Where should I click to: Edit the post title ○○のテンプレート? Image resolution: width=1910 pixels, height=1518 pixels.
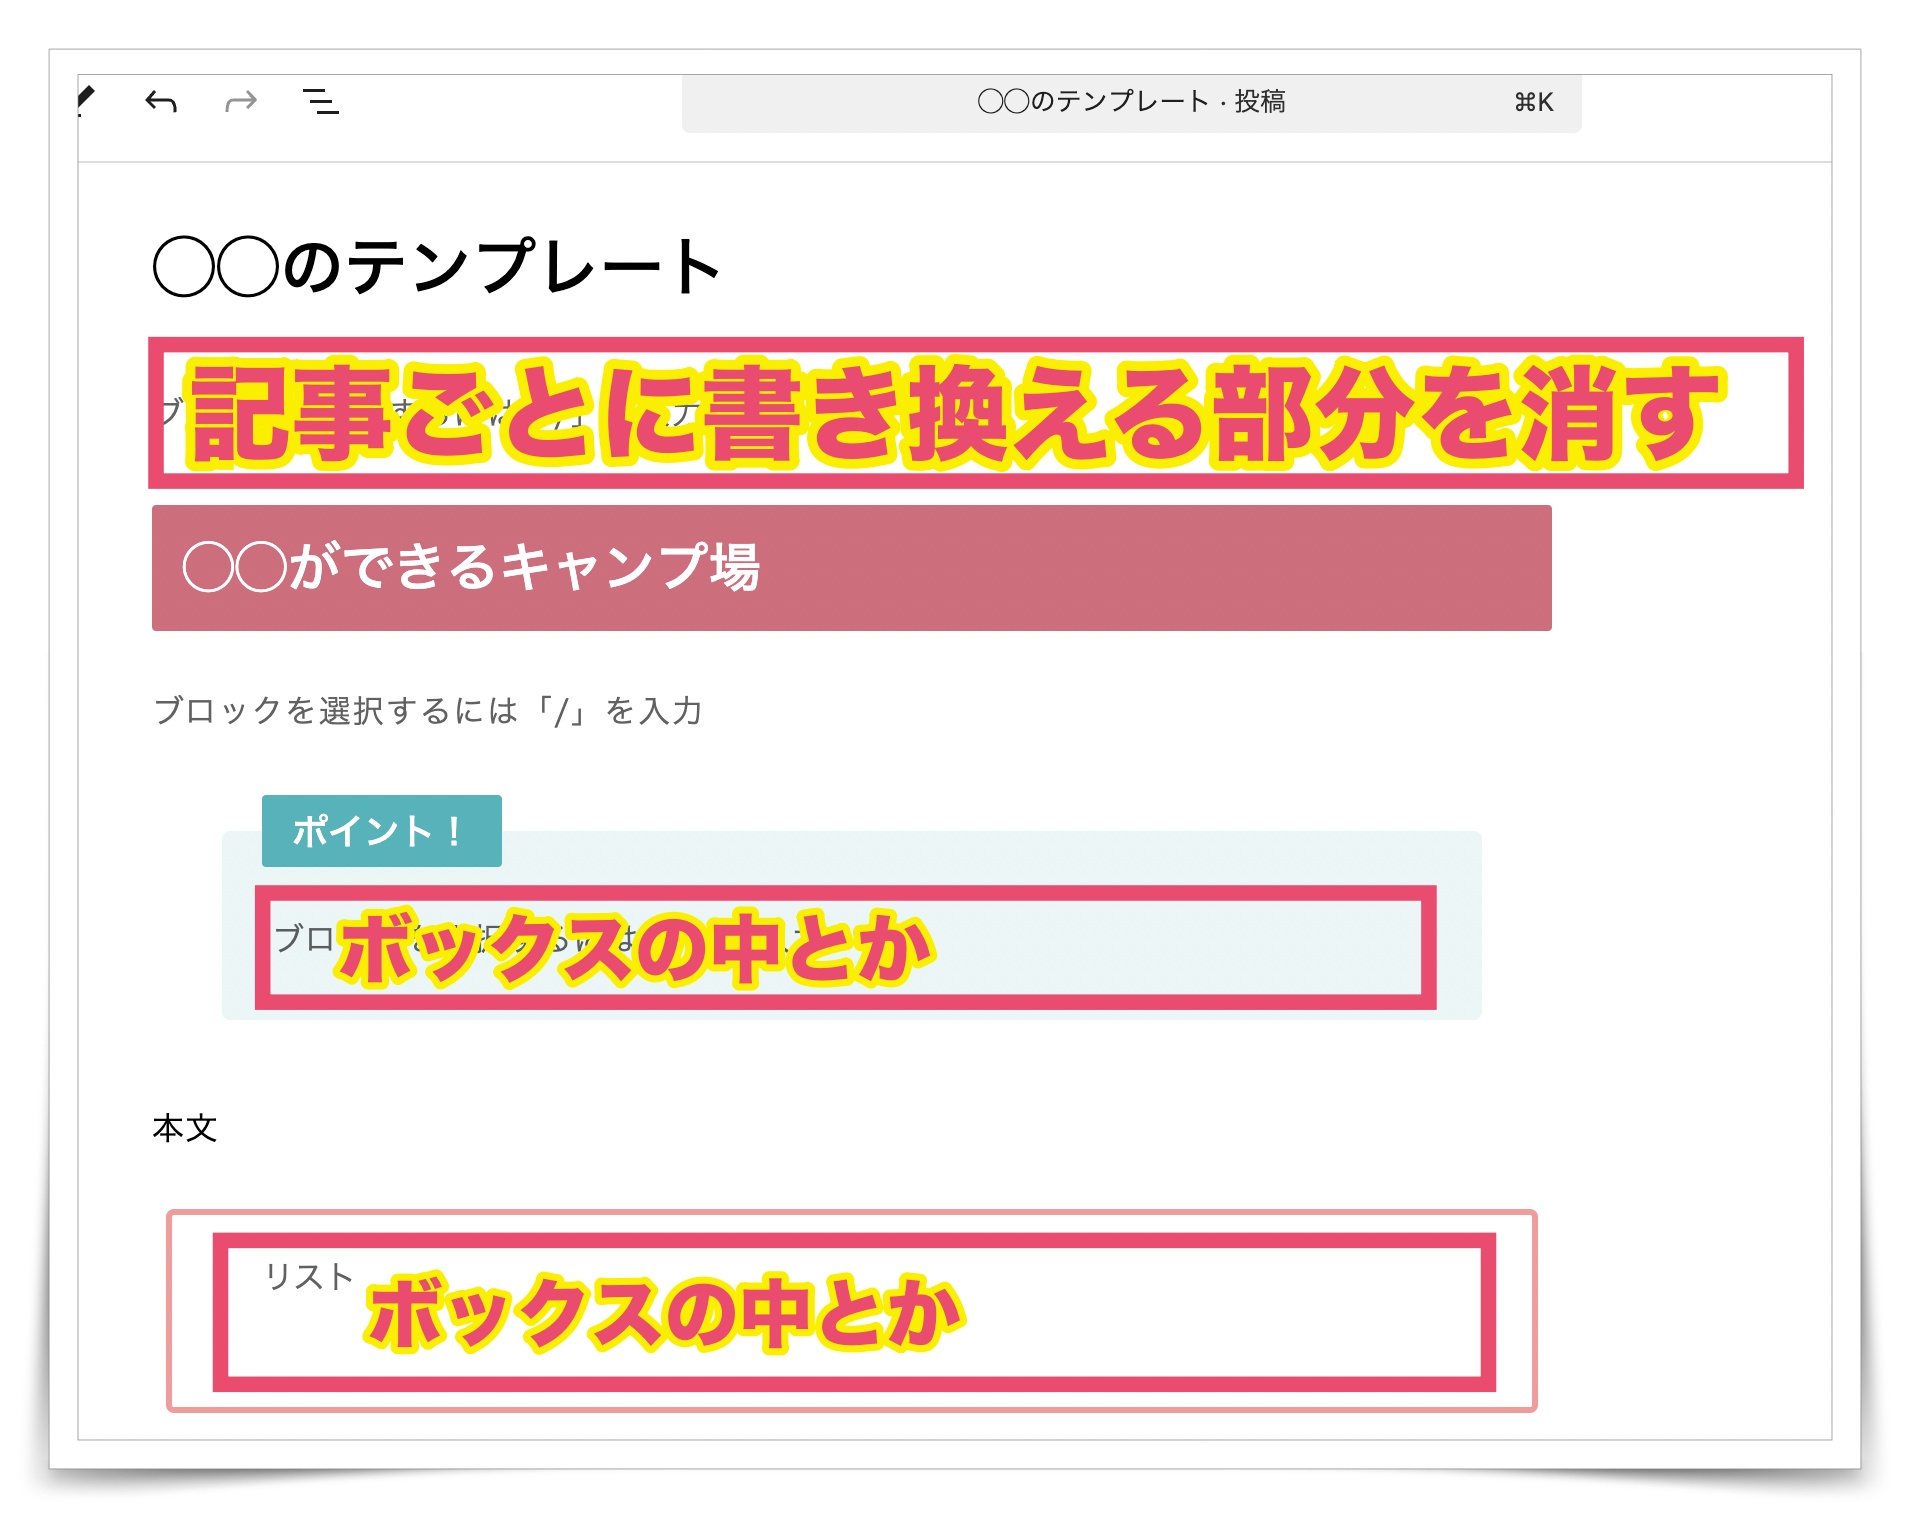pos(436,267)
